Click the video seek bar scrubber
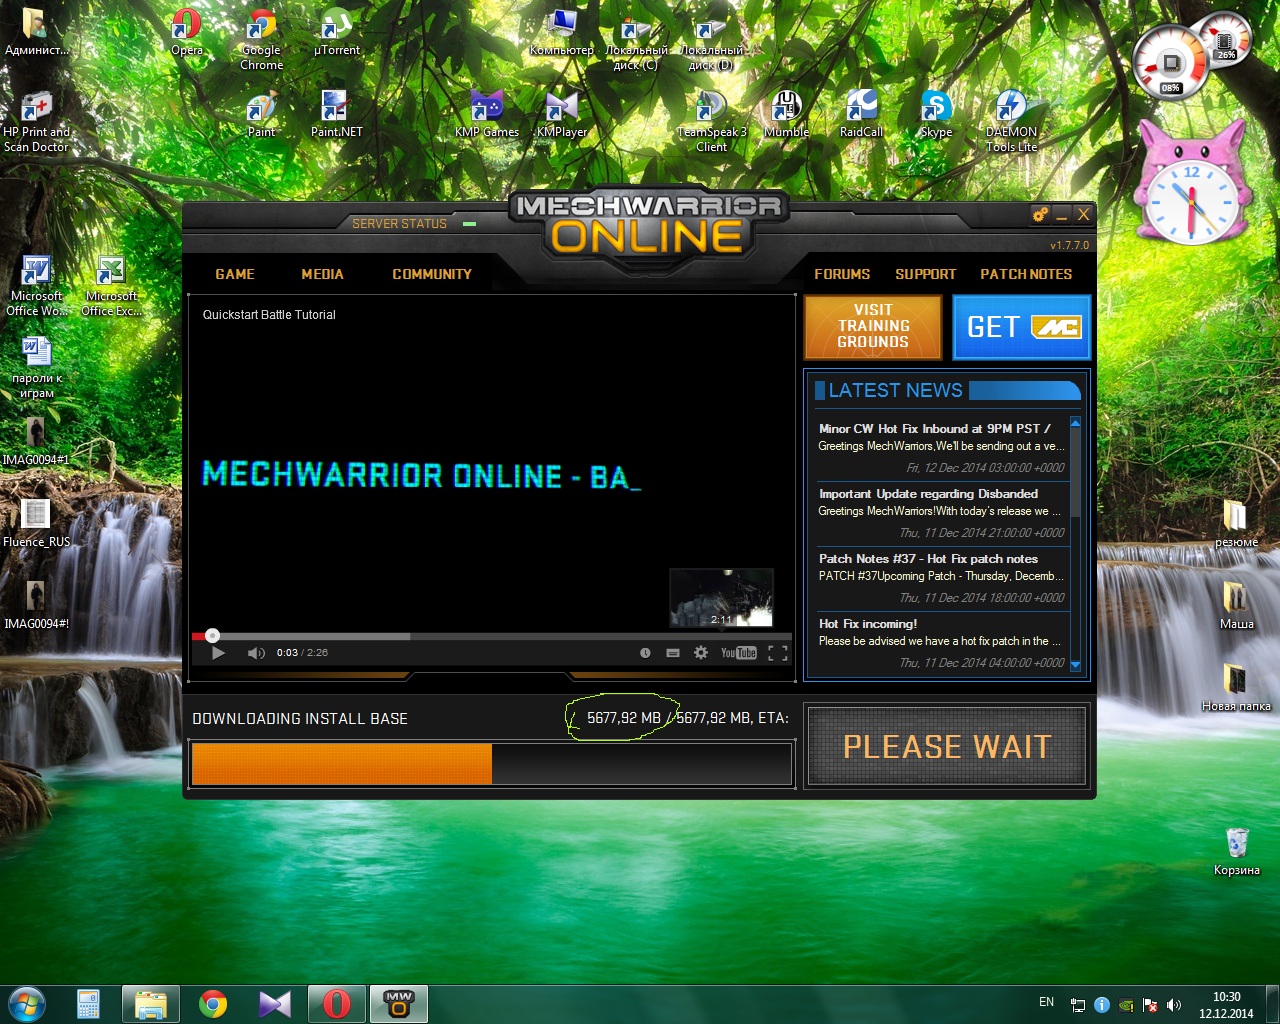The width and height of the screenshot is (1280, 1024). click(212, 636)
